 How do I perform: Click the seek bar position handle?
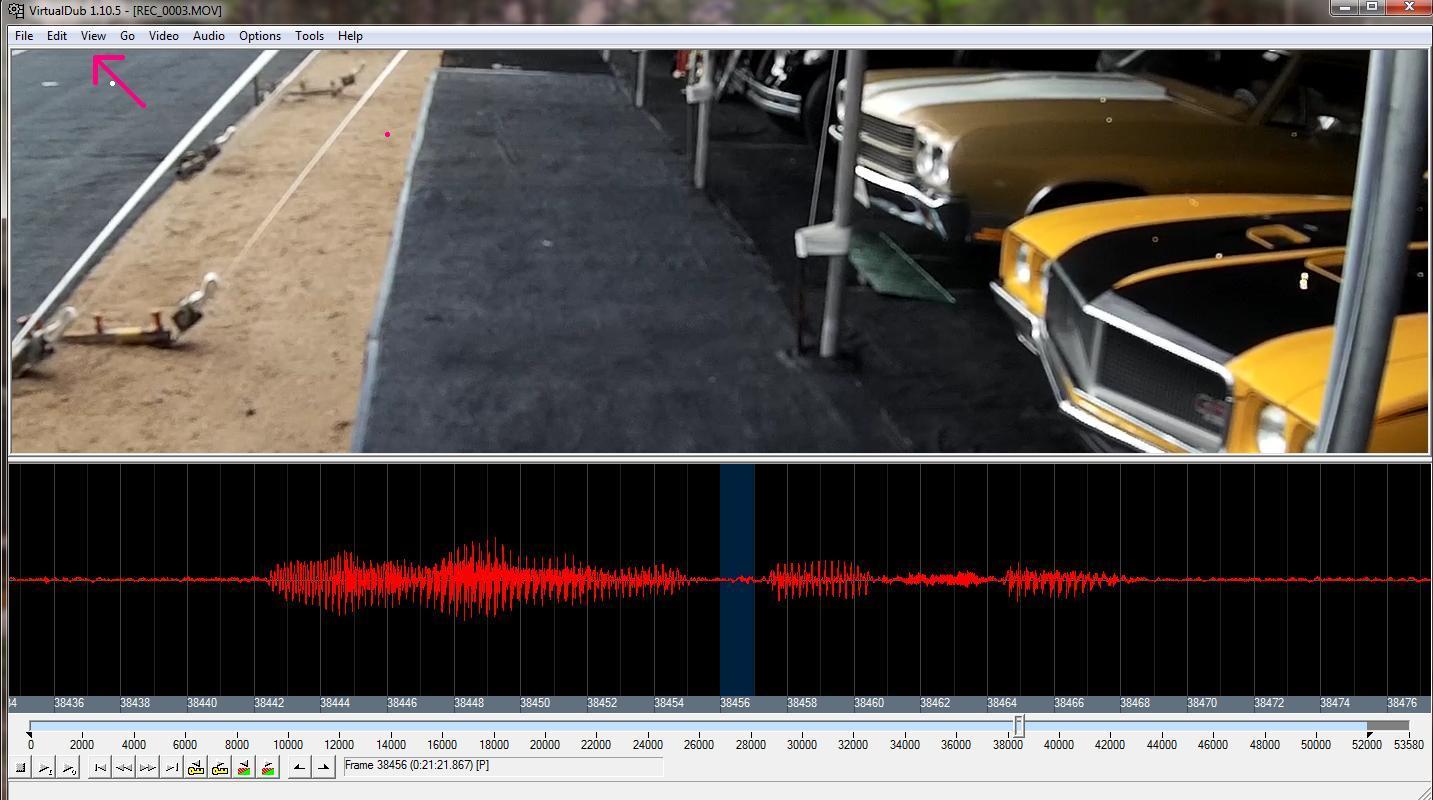coord(1019,725)
